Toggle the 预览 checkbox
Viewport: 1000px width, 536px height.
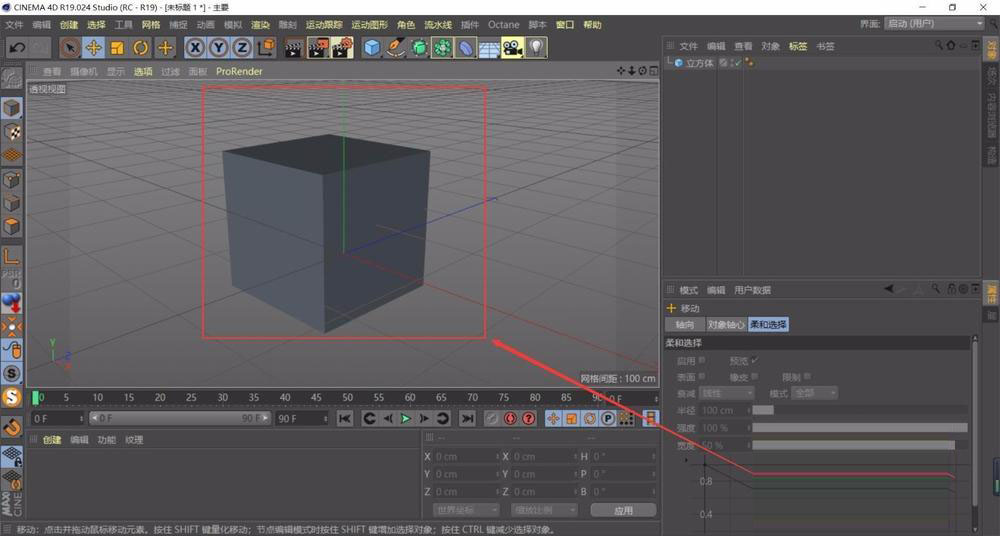755,361
